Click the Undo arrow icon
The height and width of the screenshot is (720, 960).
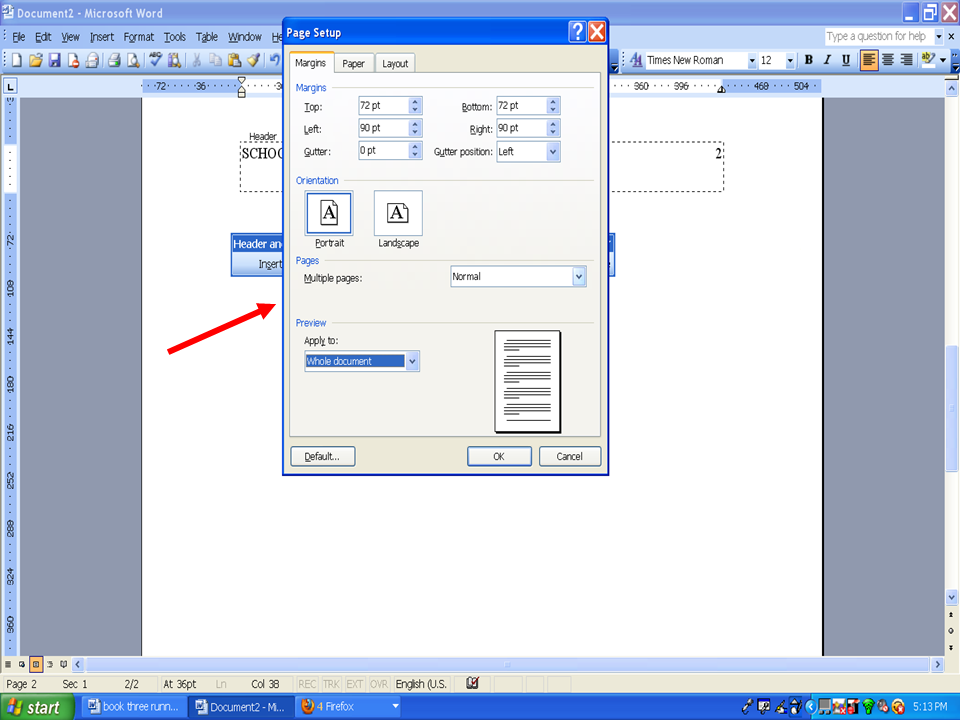click(x=275, y=60)
